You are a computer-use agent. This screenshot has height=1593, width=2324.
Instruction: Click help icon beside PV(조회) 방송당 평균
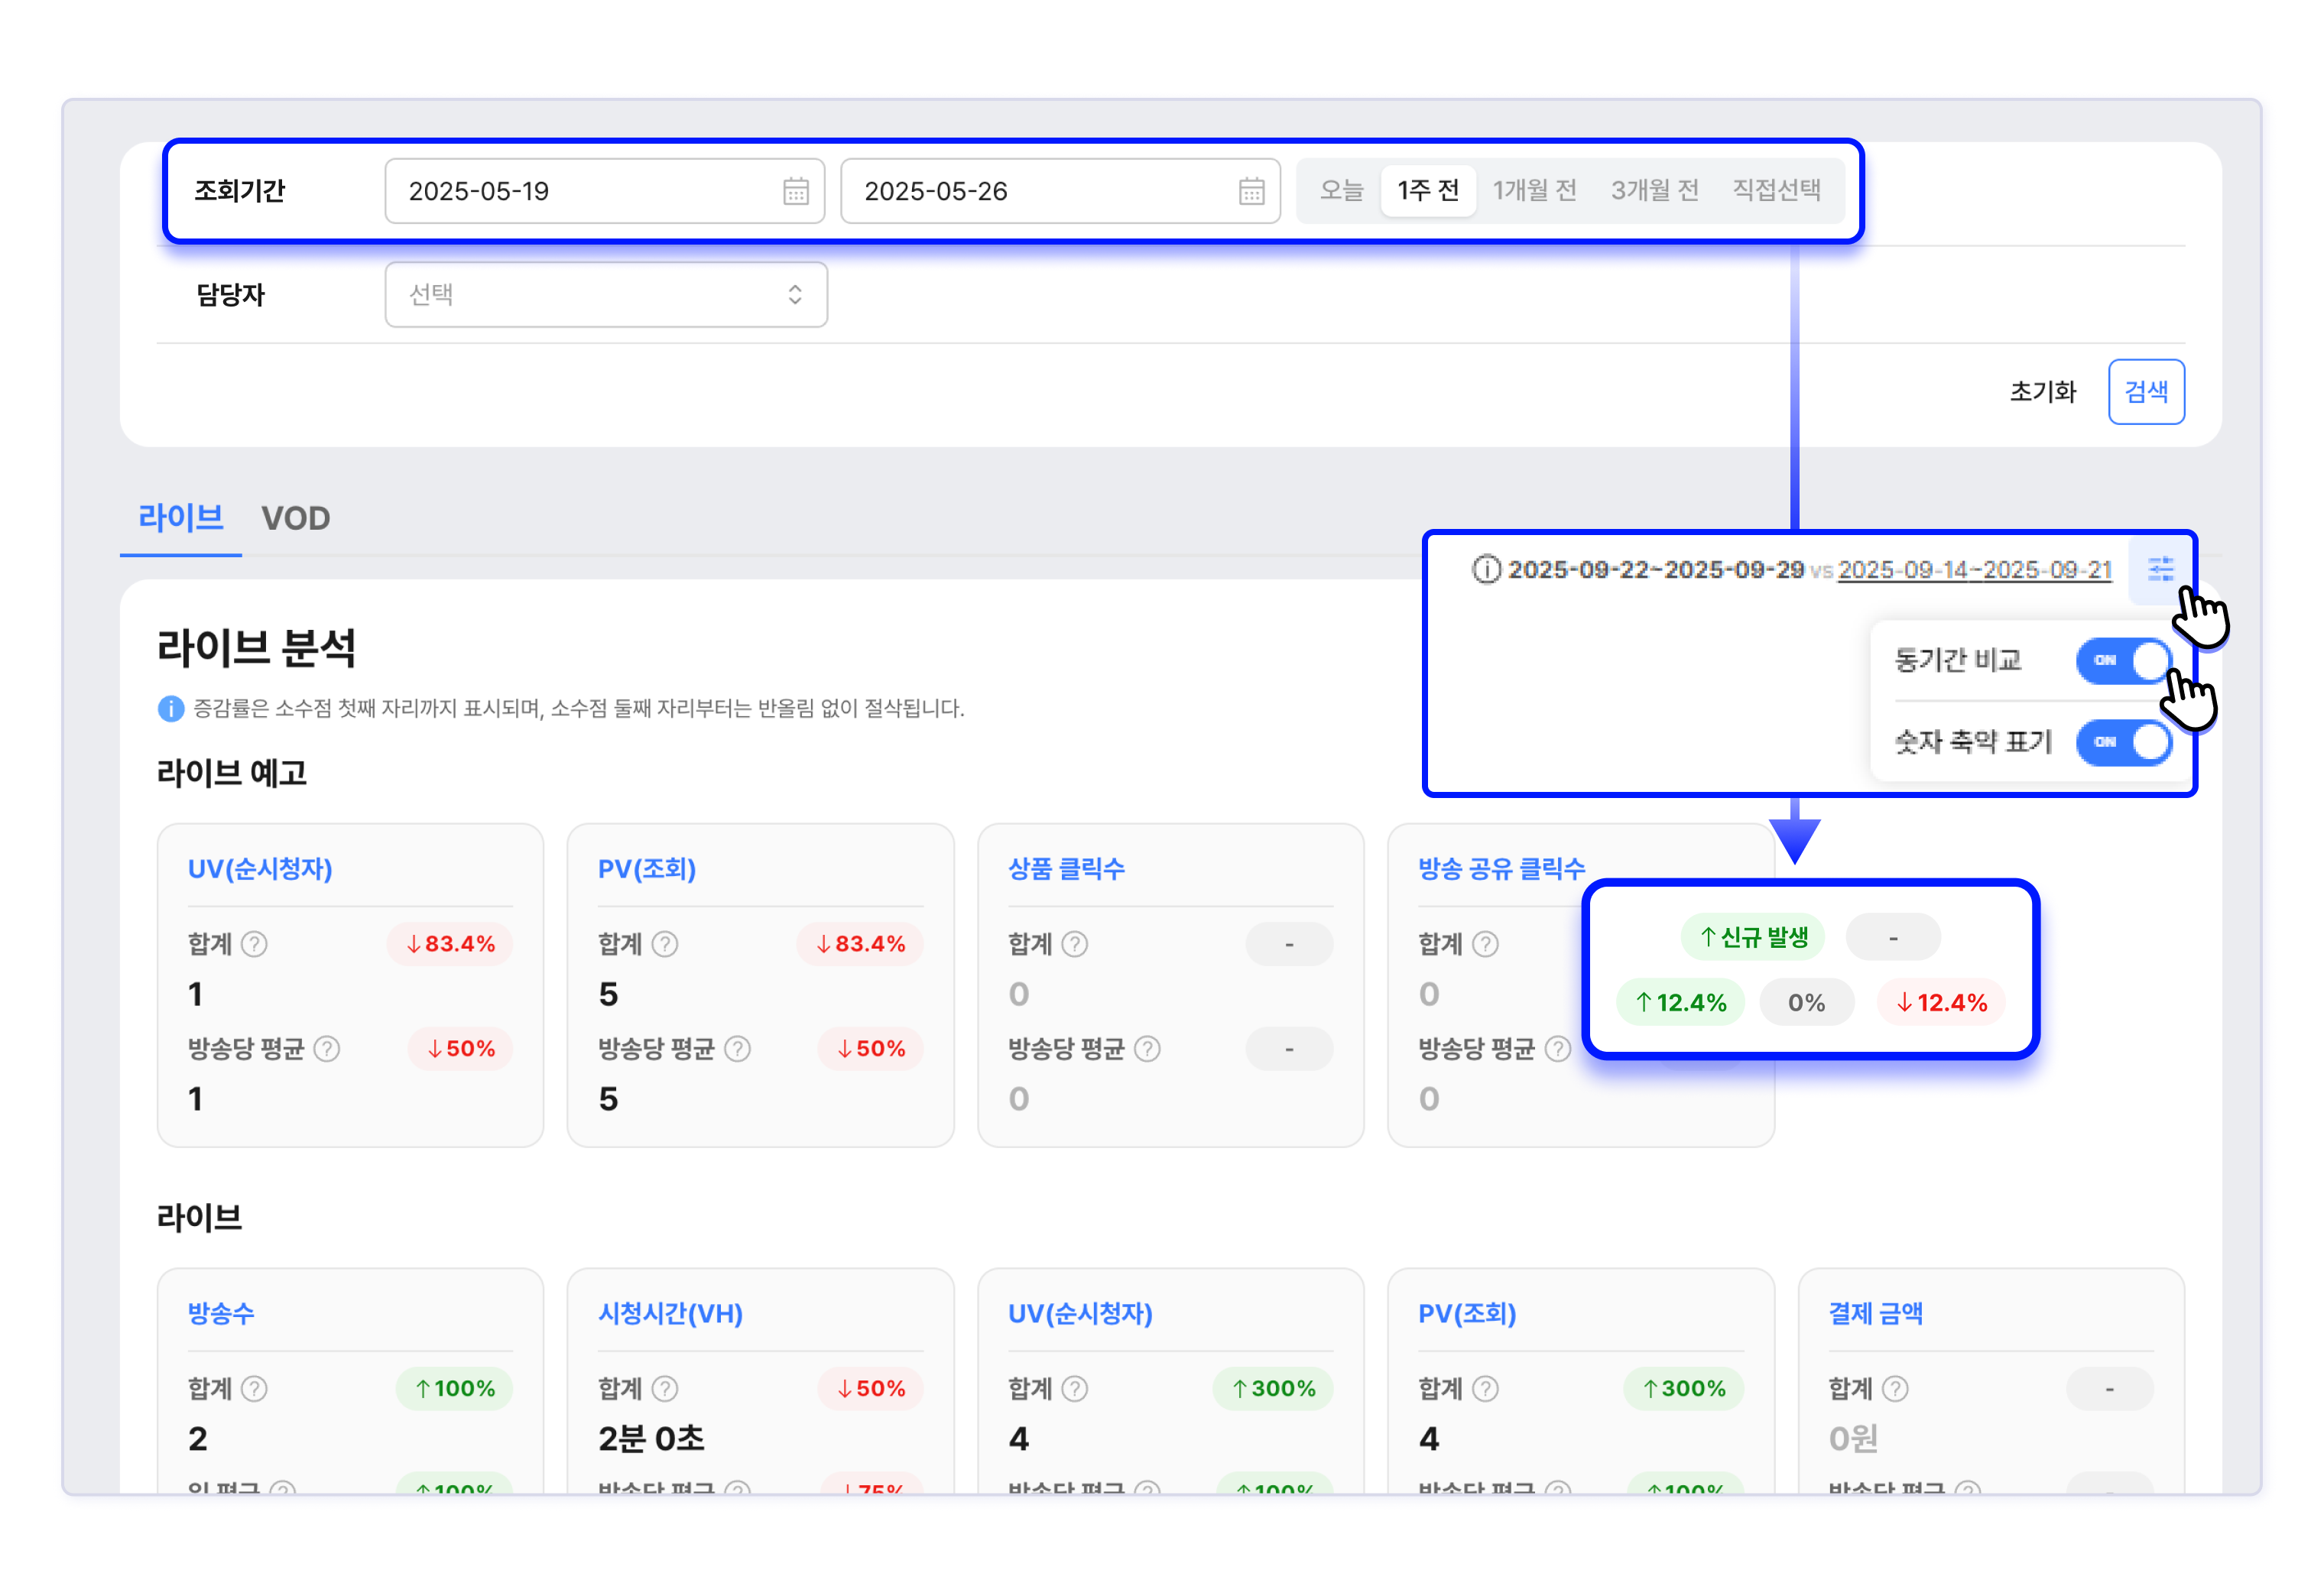(737, 1049)
